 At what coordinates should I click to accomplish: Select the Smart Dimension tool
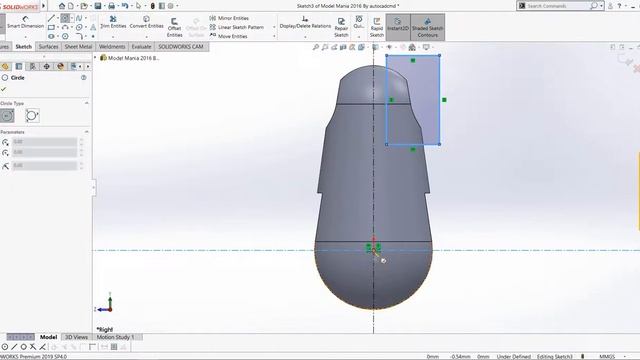click(x=25, y=23)
